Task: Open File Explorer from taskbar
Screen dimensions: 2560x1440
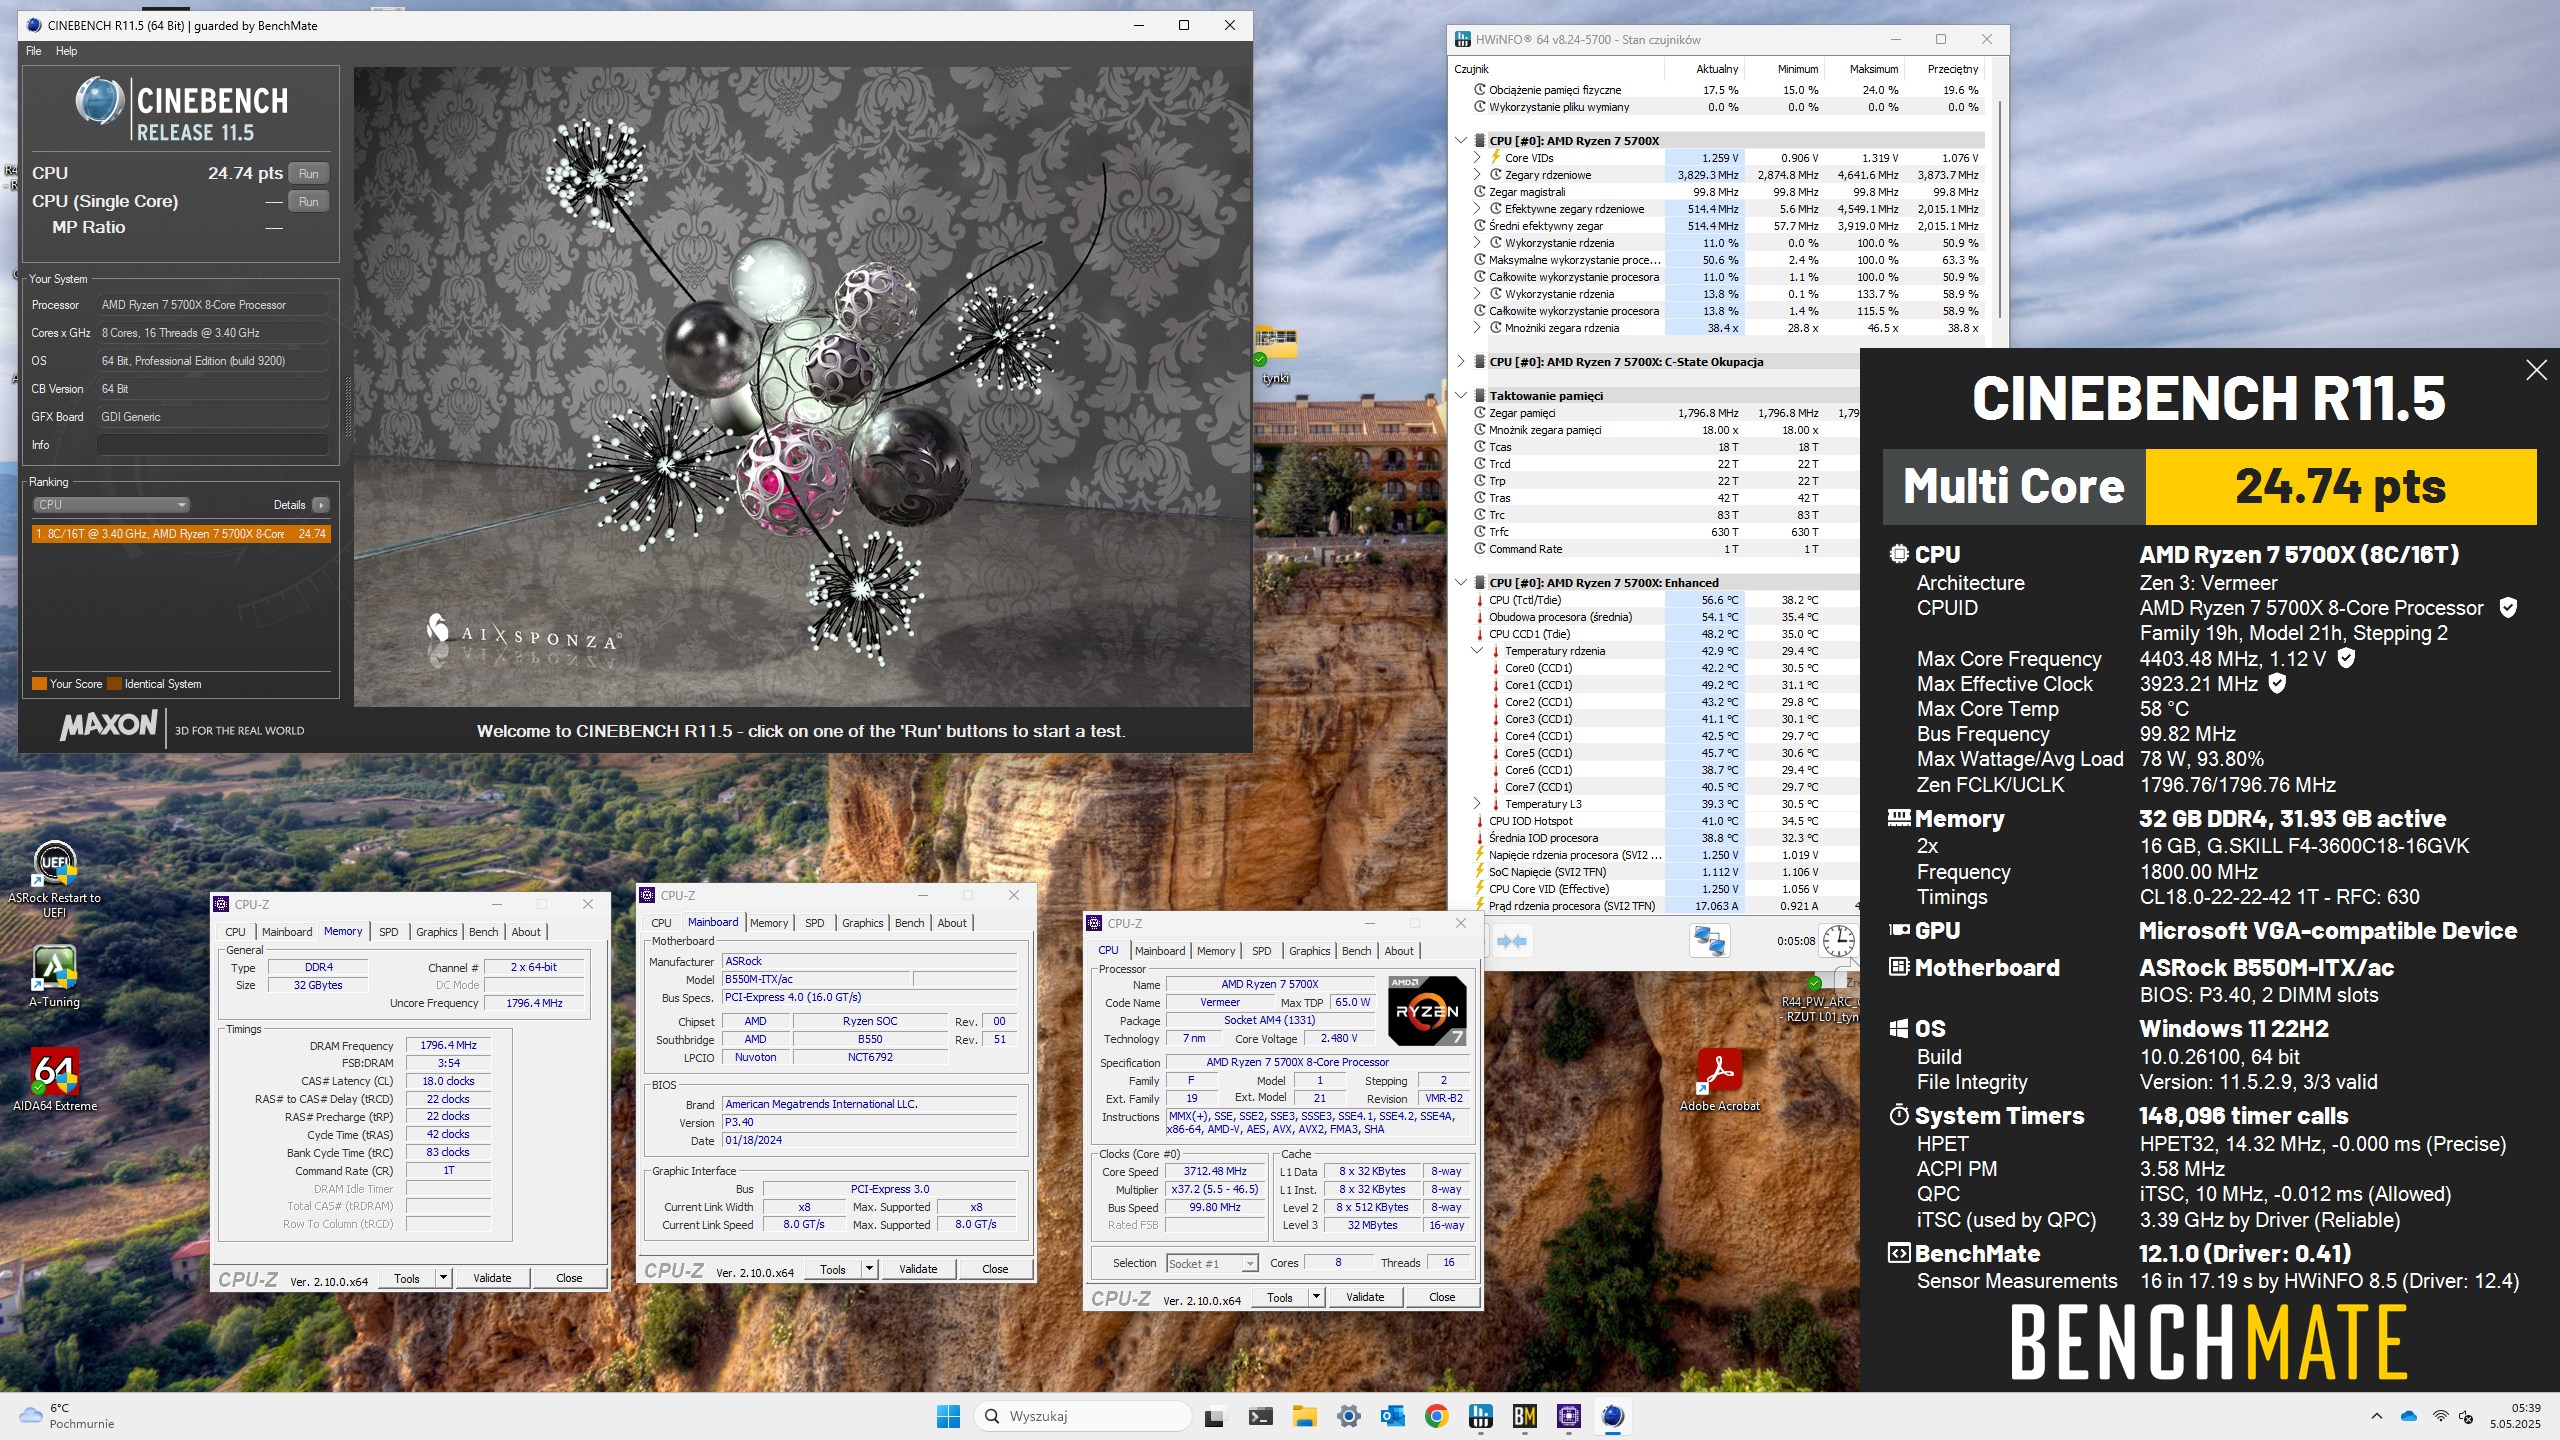Action: [x=1304, y=1416]
